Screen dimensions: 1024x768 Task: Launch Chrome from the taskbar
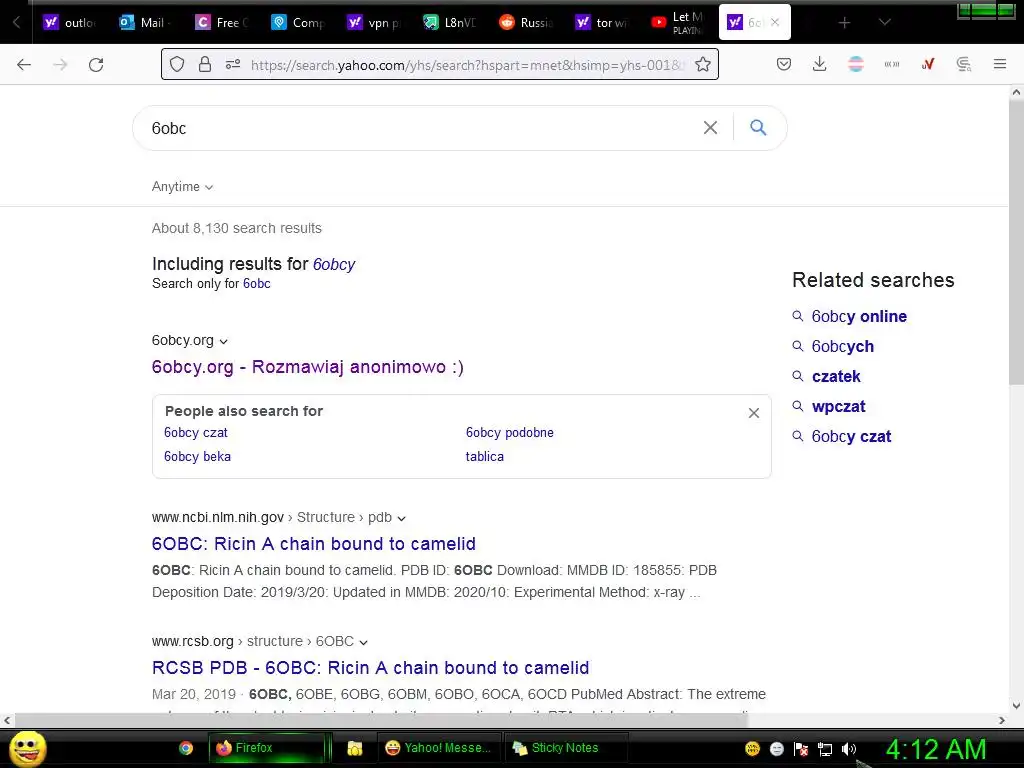(x=186, y=748)
